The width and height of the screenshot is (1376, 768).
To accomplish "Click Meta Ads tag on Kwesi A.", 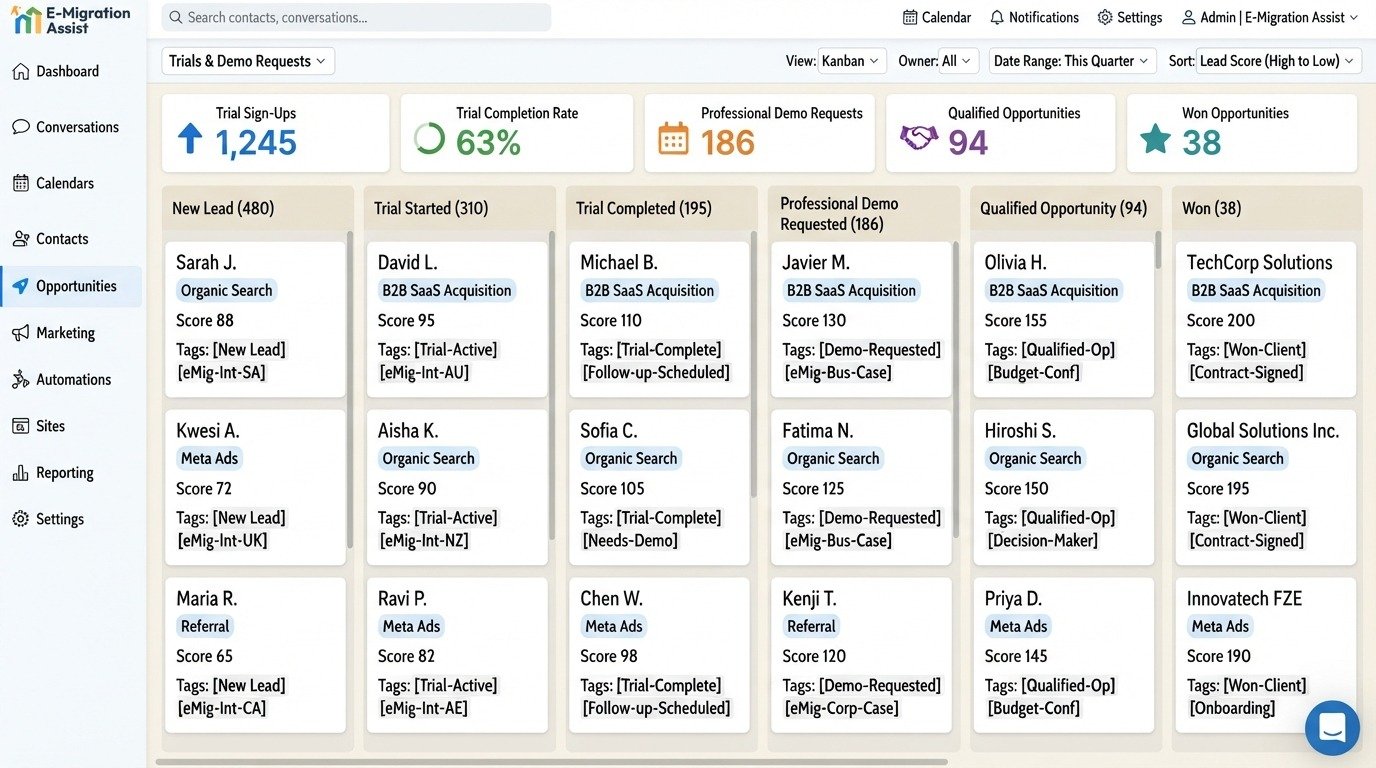I will 210,459.
